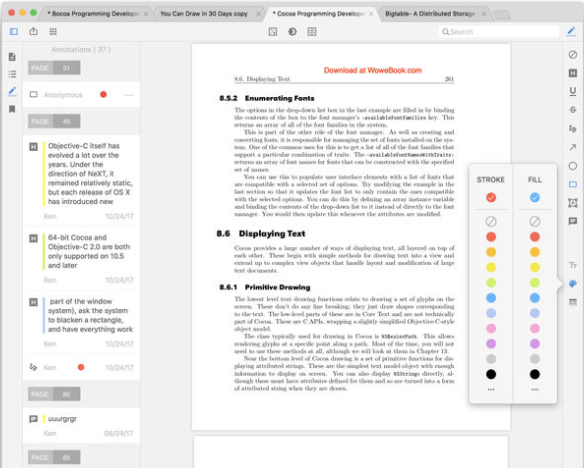The width and height of the screenshot is (584, 468).
Task: Pick yellow in the Stroke column
Action: [x=491, y=267]
